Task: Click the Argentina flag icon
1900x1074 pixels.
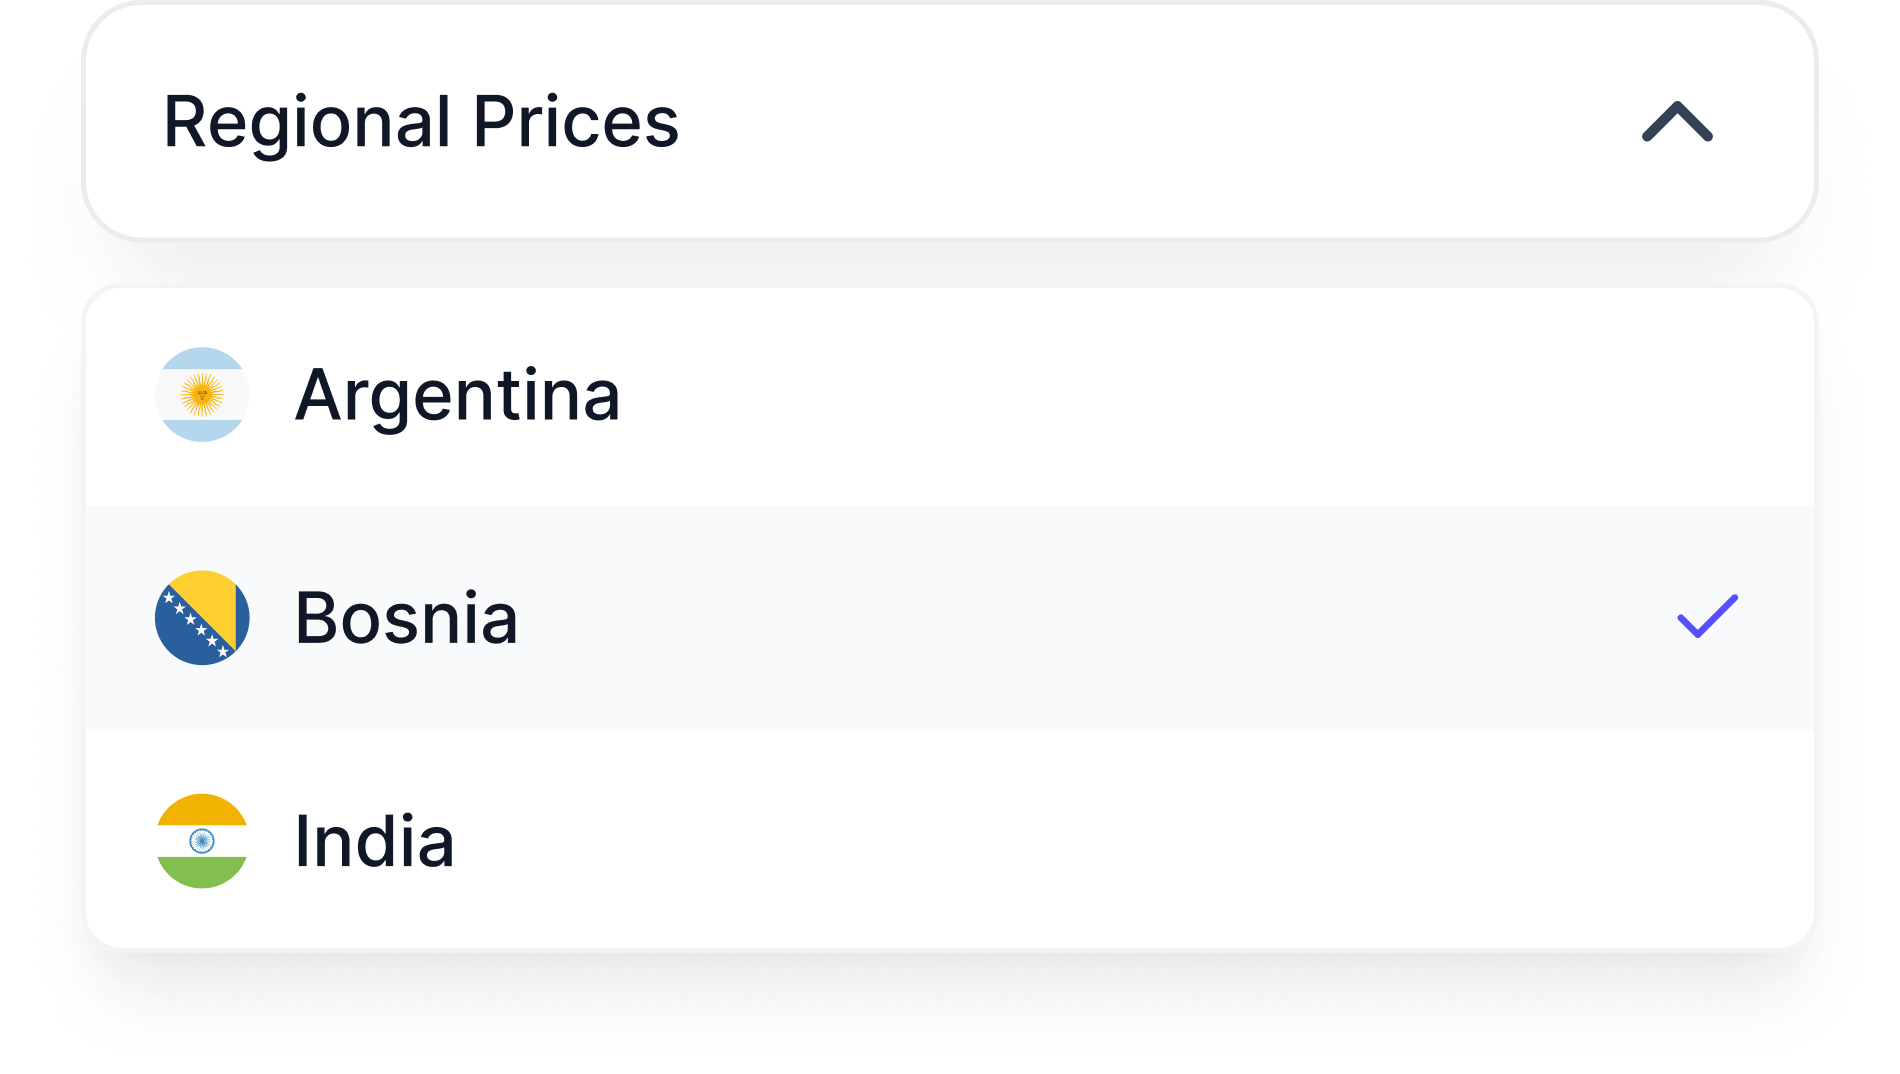Action: pyautogui.click(x=202, y=395)
